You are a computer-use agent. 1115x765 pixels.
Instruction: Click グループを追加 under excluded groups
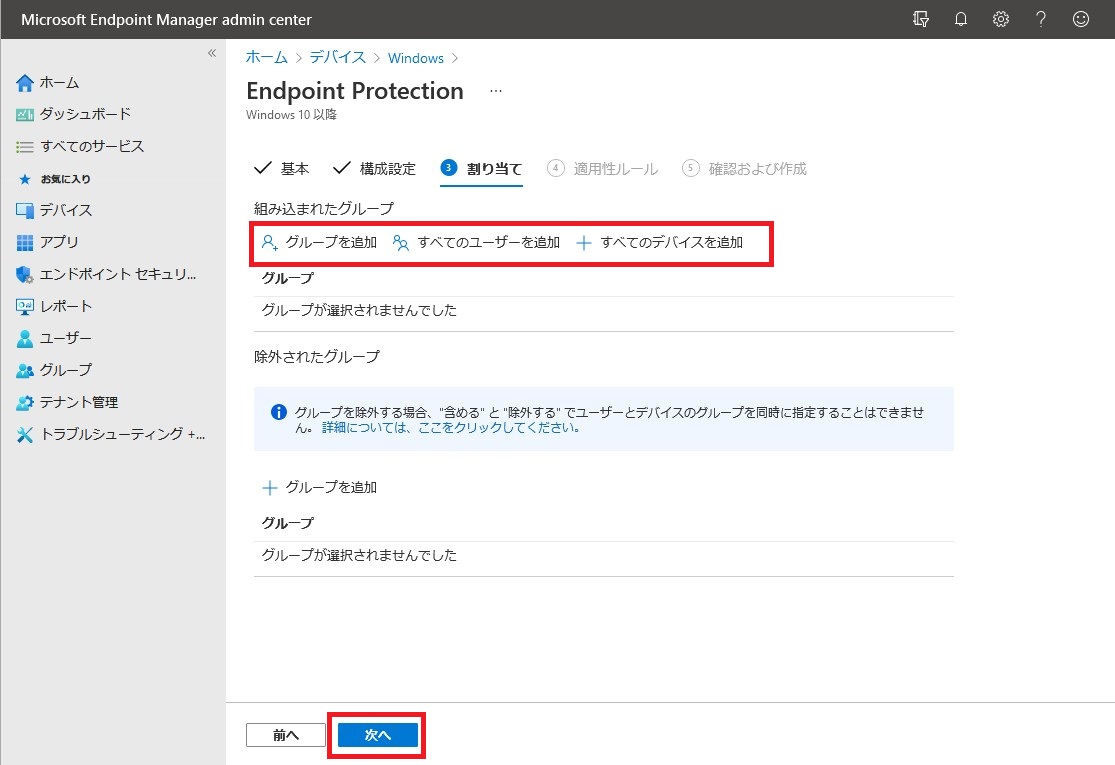[319, 487]
